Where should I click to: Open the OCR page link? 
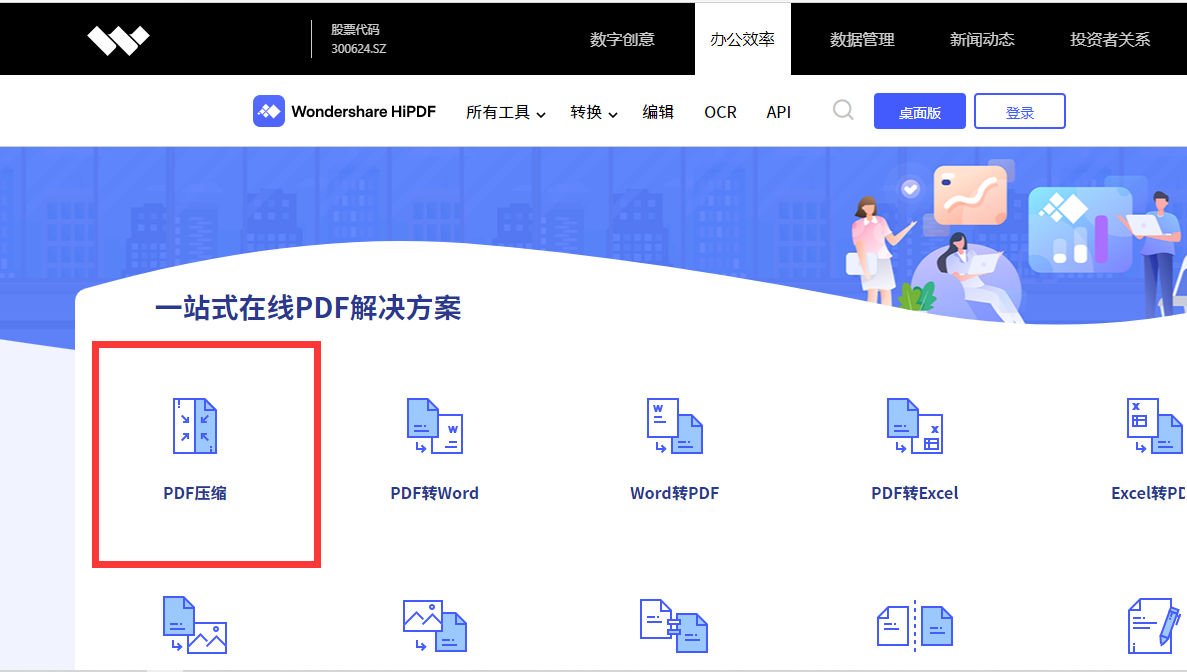click(720, 112)
